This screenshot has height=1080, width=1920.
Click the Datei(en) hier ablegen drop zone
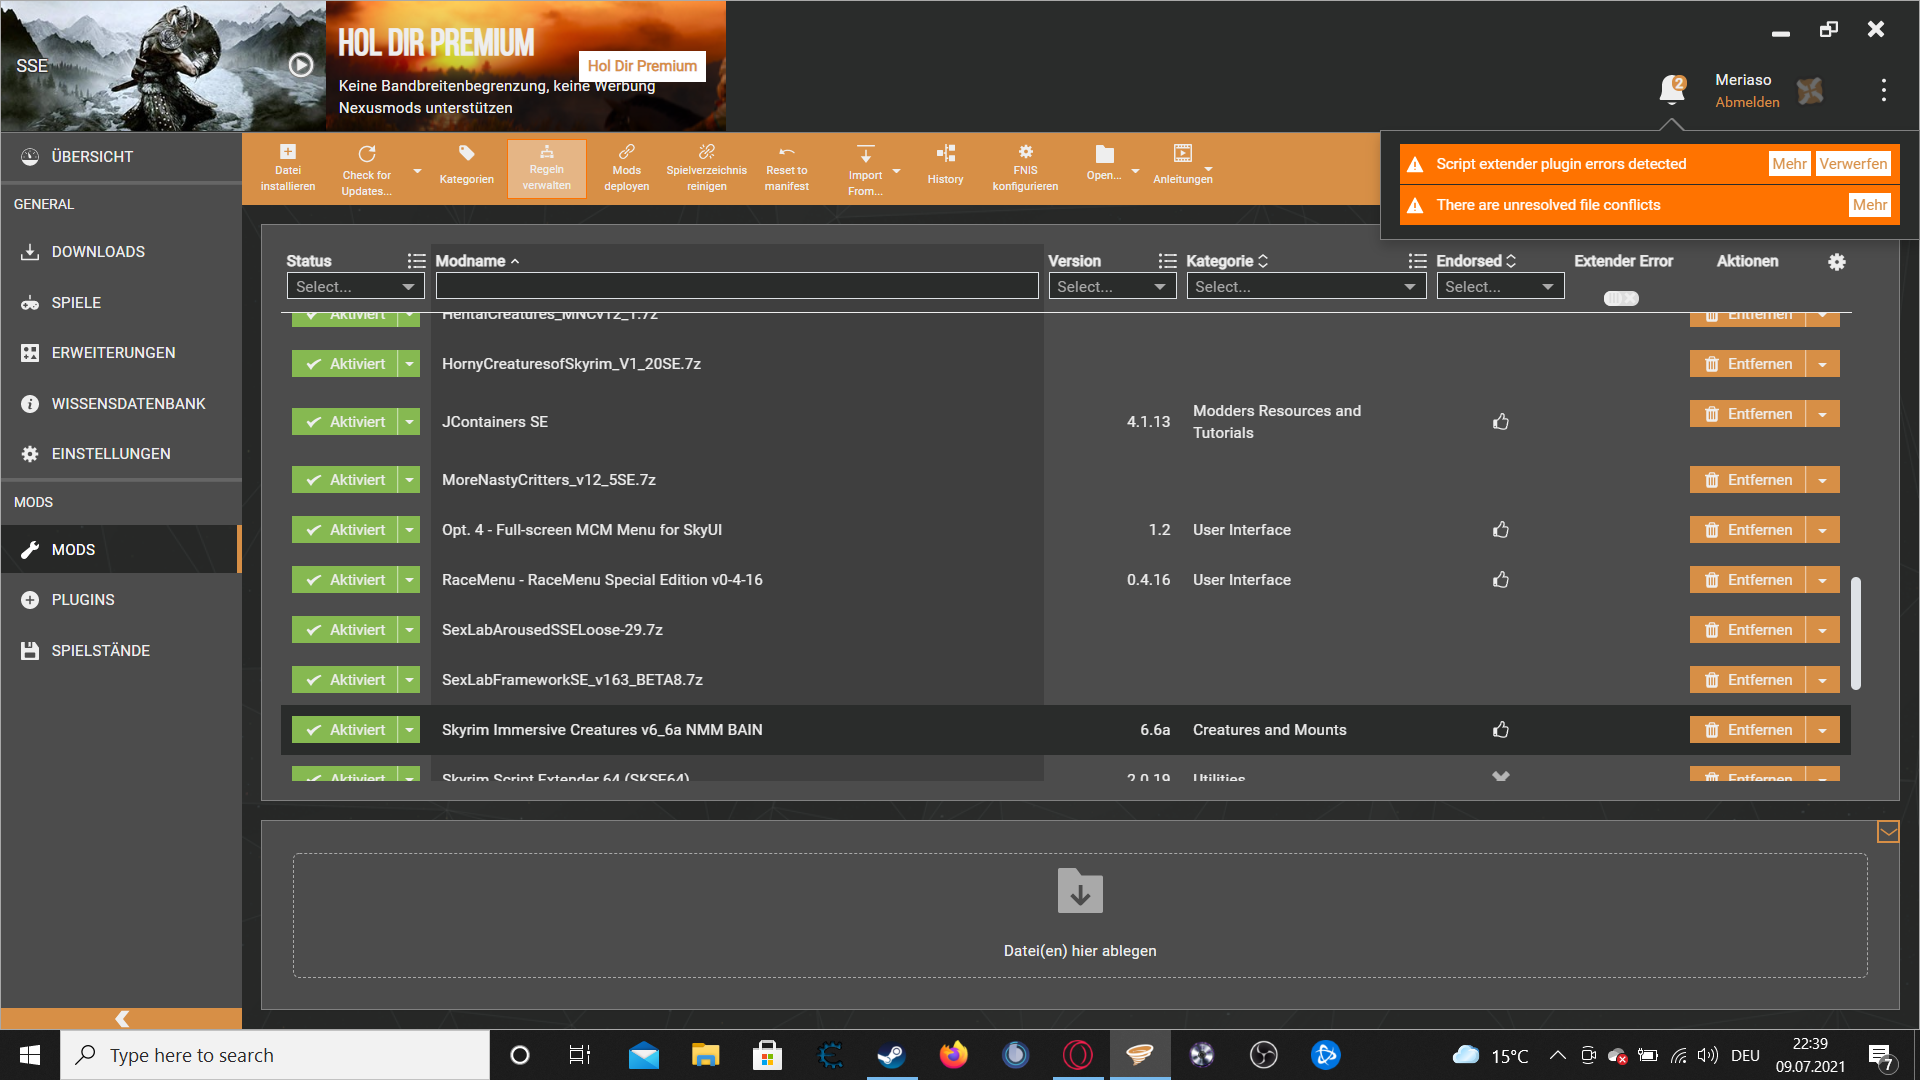tap(1080, 915)
